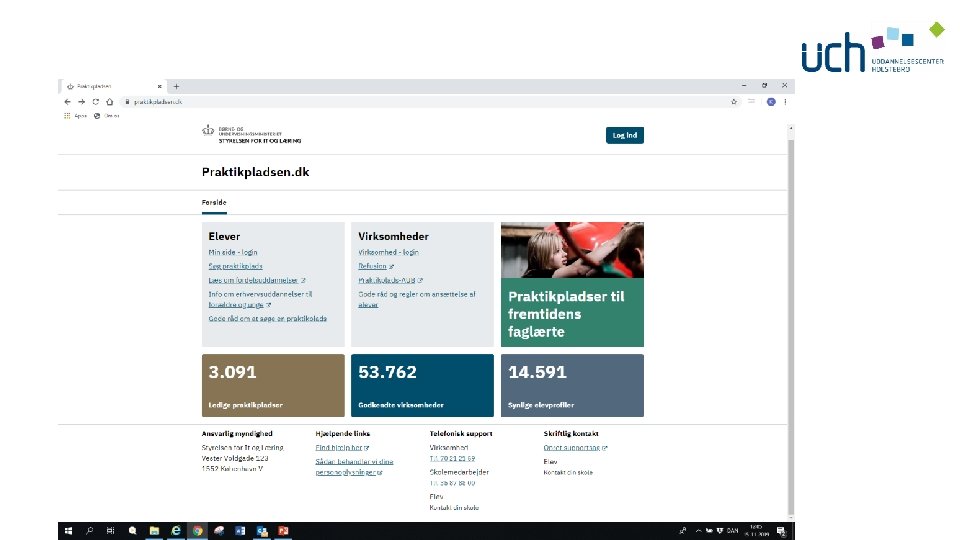The image size is (960, 540).
Task: Click the Styrelsen for IT og Læring logo
Action: (x=251, y=135)
